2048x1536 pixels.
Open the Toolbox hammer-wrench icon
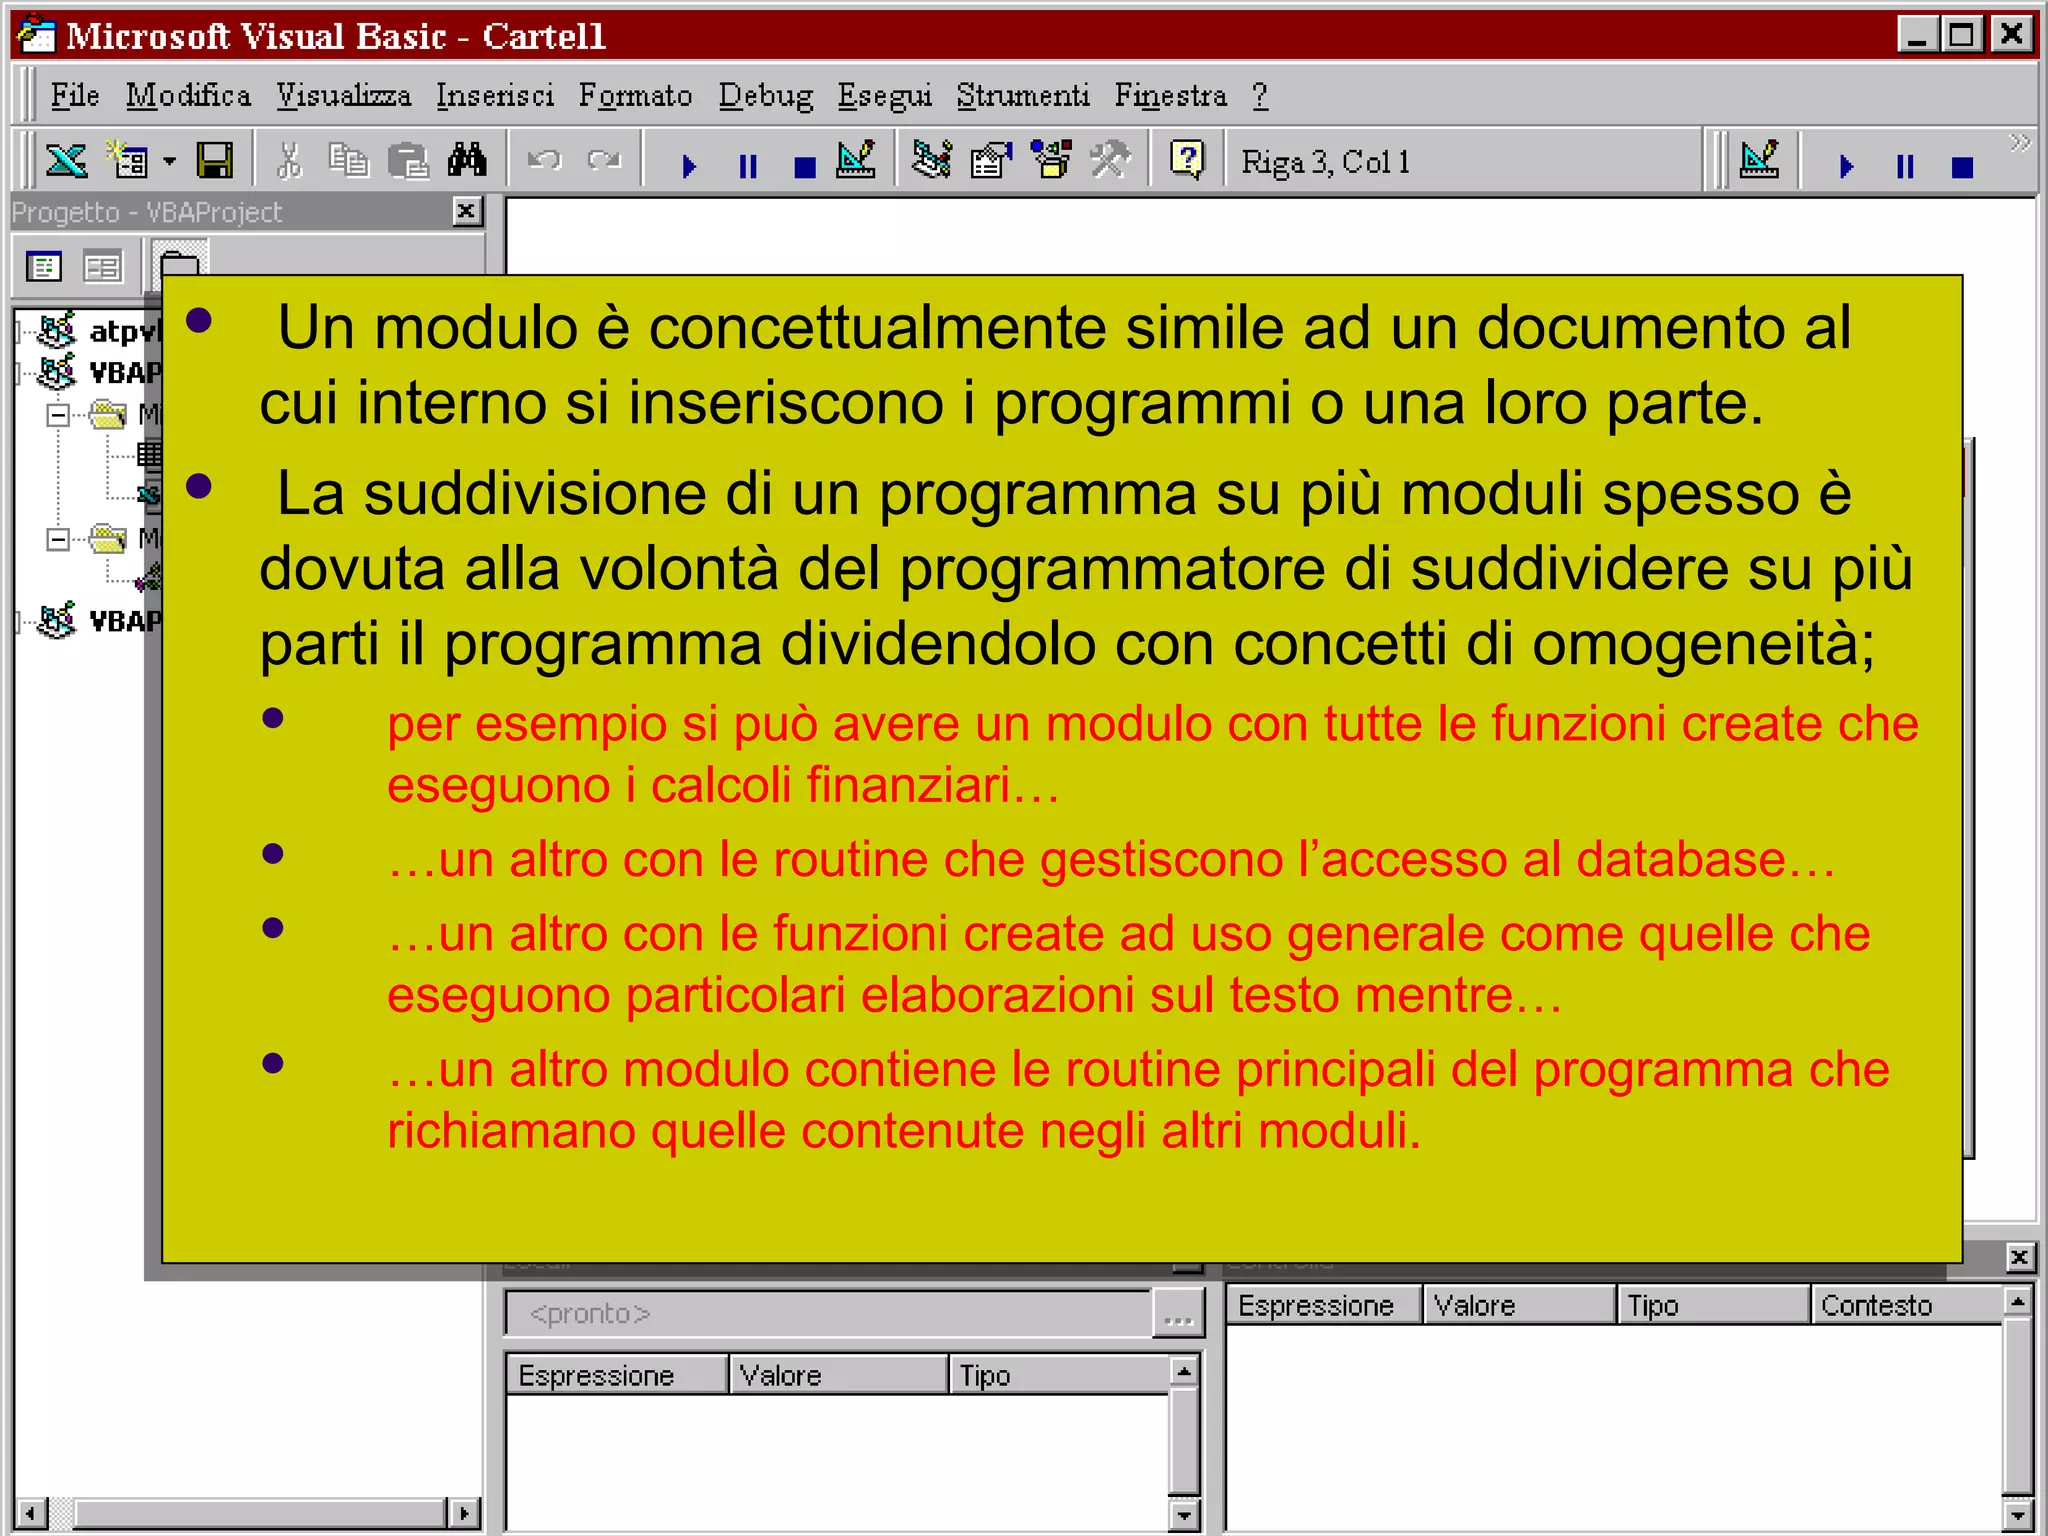pos(1110,161)
